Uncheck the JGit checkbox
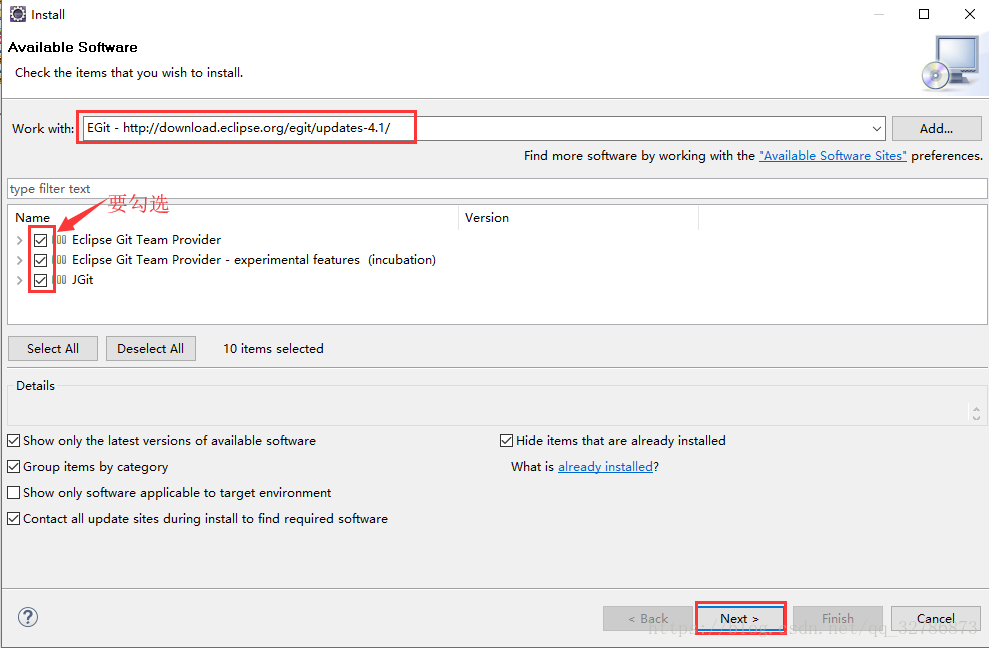 point(40,280)
